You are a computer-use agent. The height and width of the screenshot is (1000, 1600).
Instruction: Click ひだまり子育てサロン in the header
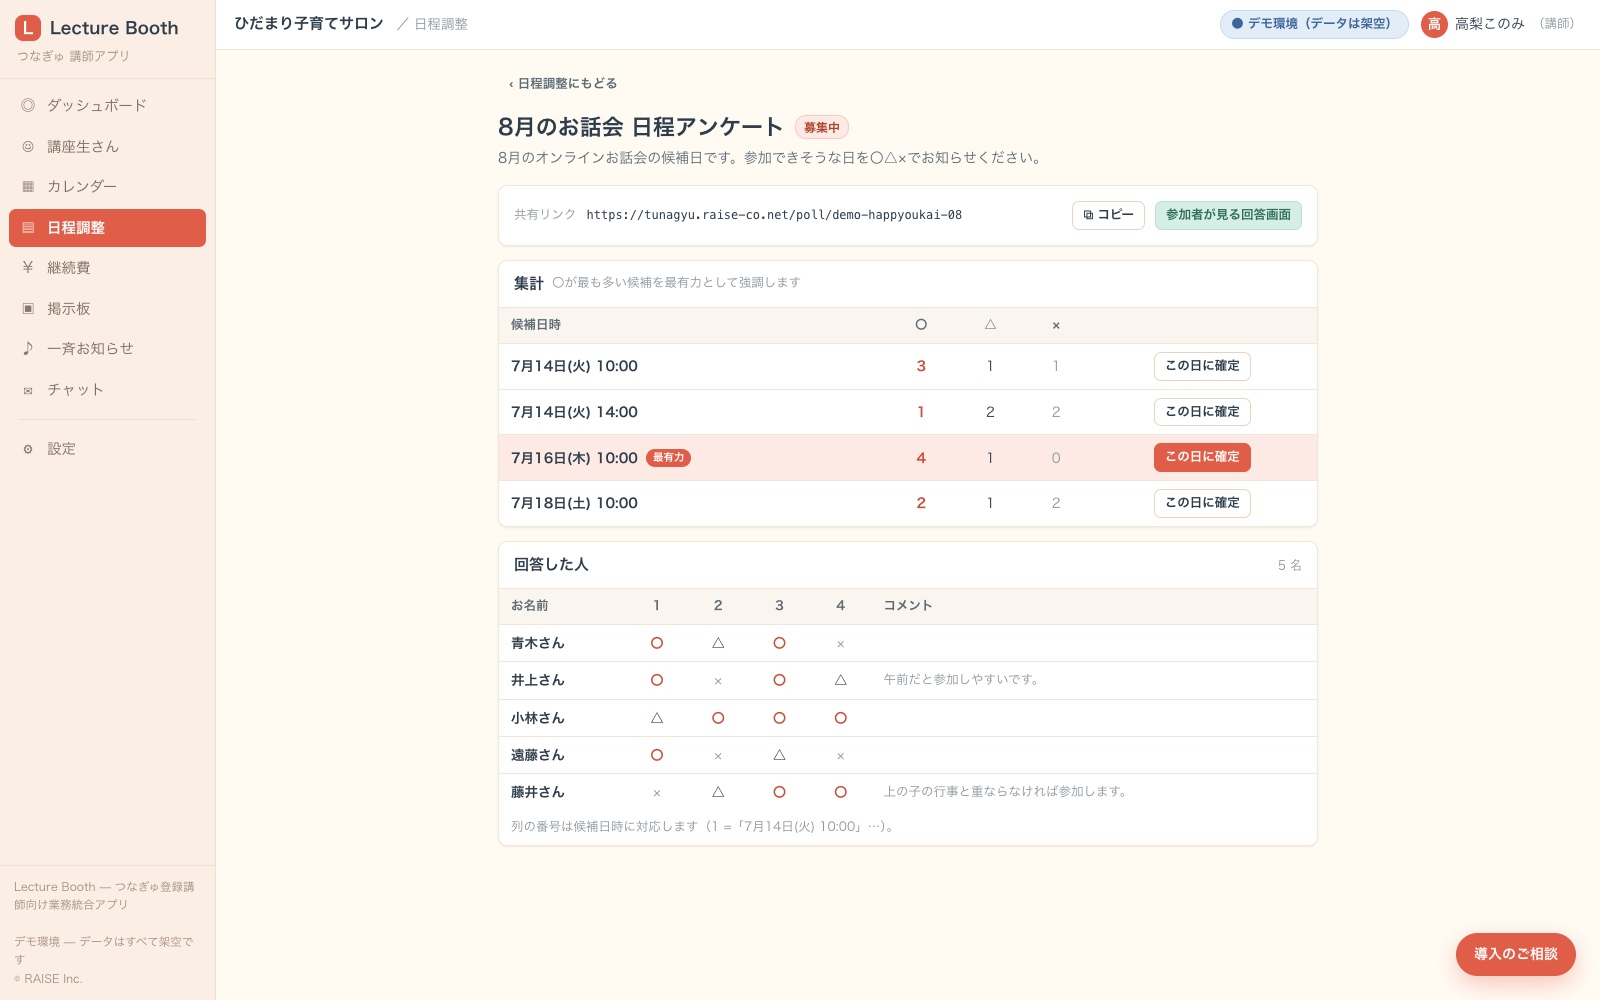coord(309,24)
